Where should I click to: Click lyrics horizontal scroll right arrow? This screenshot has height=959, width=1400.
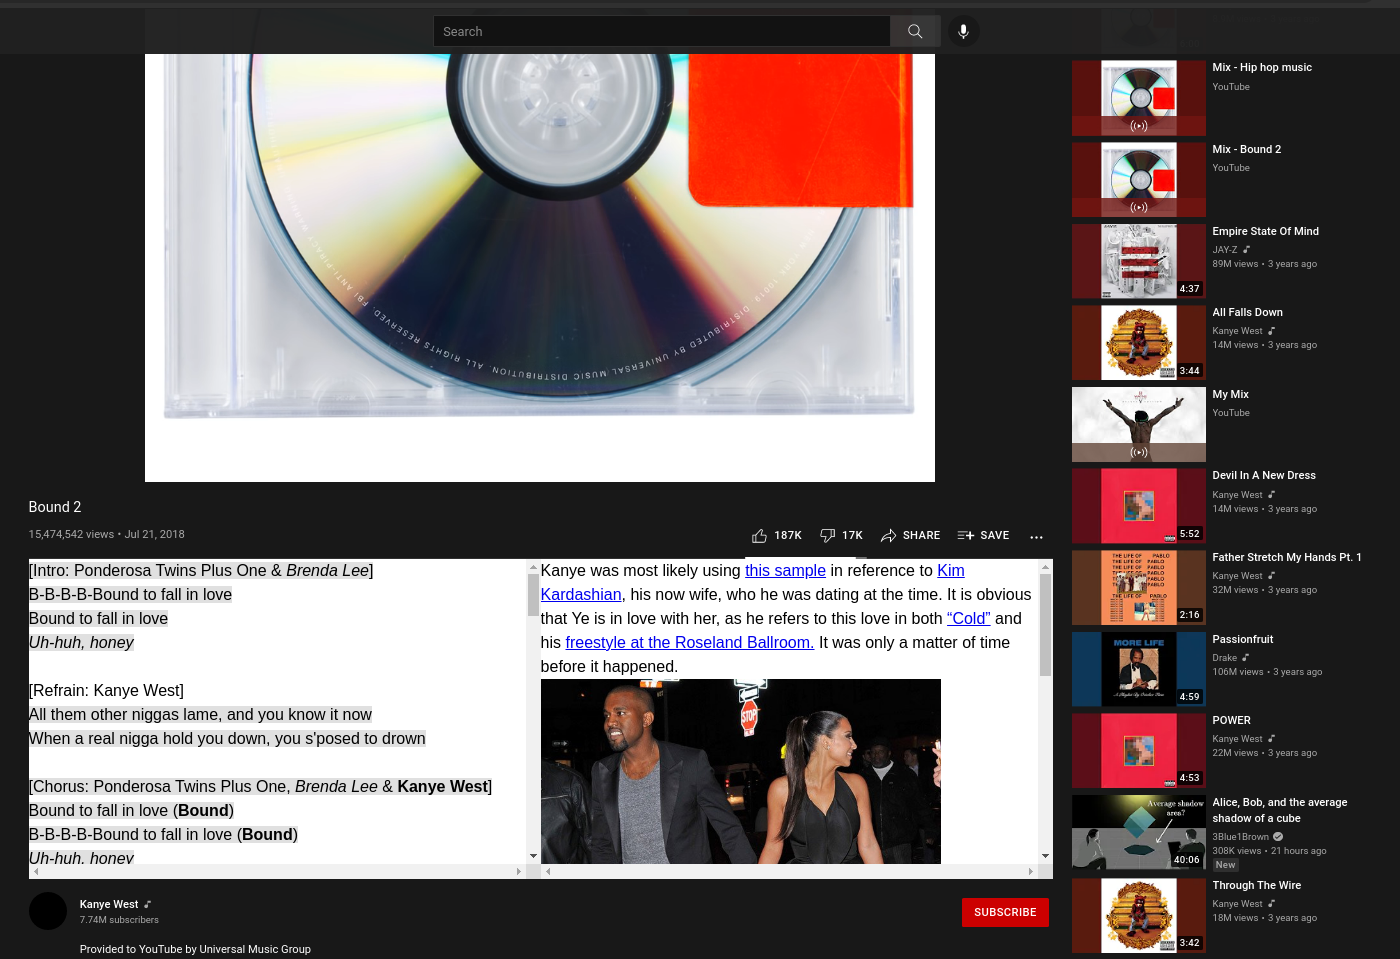point(519,871)
